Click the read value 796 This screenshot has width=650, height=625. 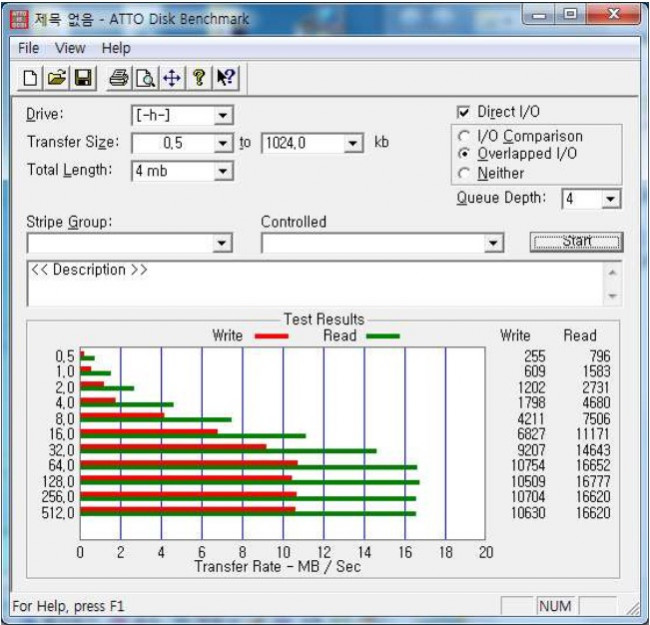coord(600,356)
